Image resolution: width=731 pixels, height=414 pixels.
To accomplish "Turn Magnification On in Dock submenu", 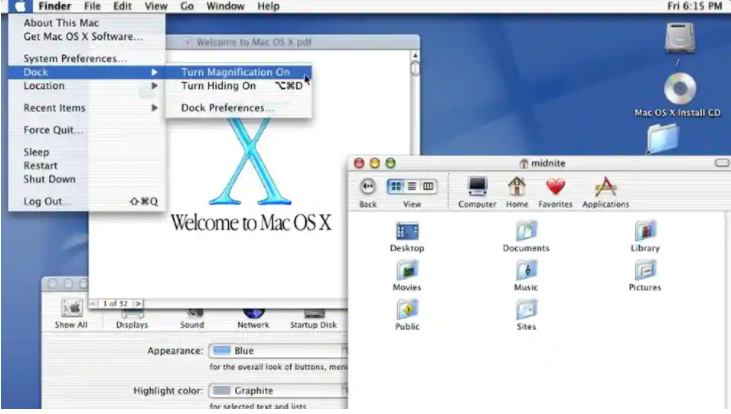I will click(x=235, y=72).
